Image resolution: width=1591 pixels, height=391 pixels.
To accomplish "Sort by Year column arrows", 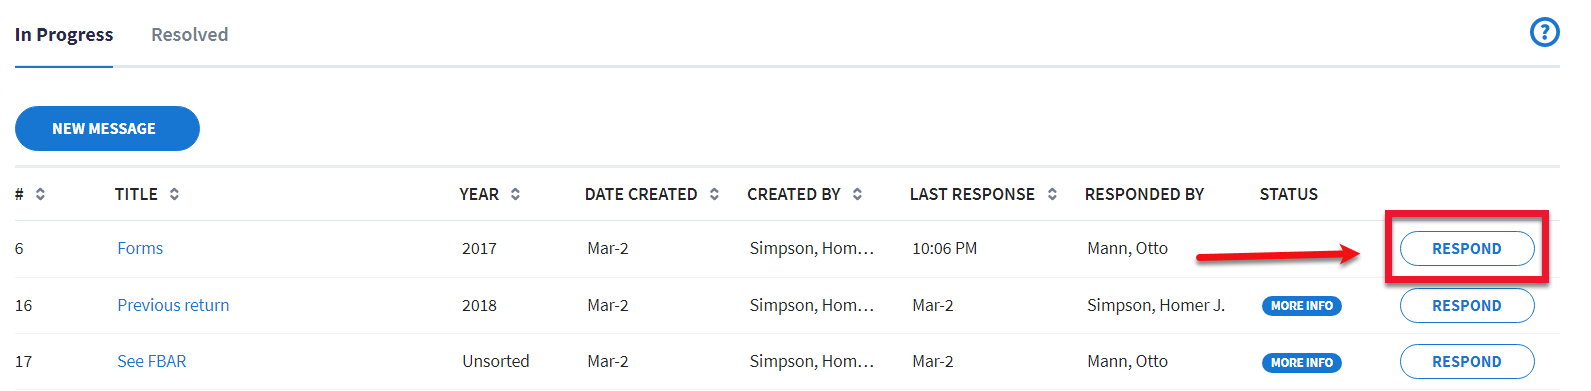I will click(x=515, y=194).
